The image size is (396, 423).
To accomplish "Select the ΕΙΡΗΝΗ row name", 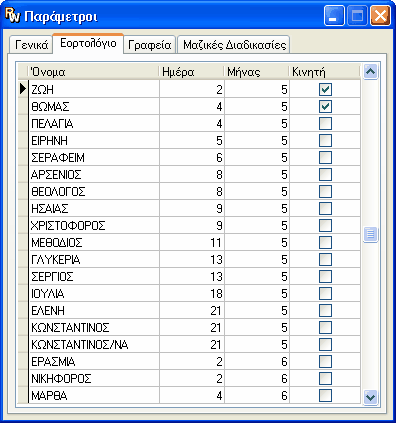I will 94,140.
